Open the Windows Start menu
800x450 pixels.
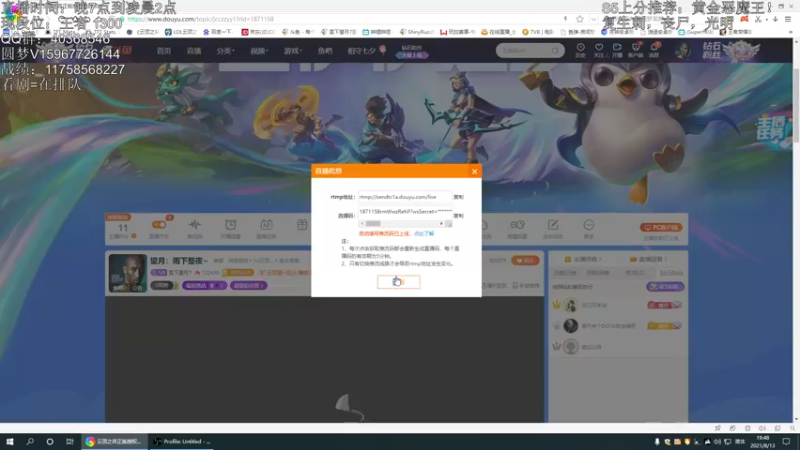10,442
